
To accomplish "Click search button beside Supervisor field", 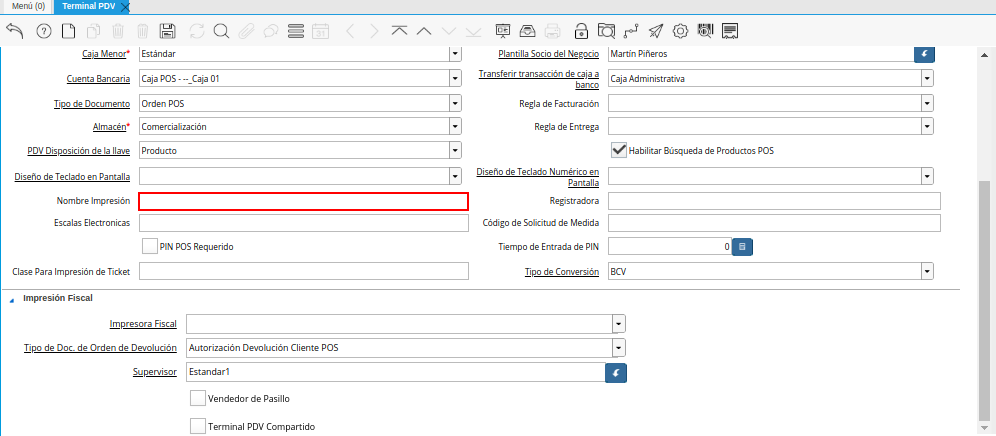I will tap(616, 372).
